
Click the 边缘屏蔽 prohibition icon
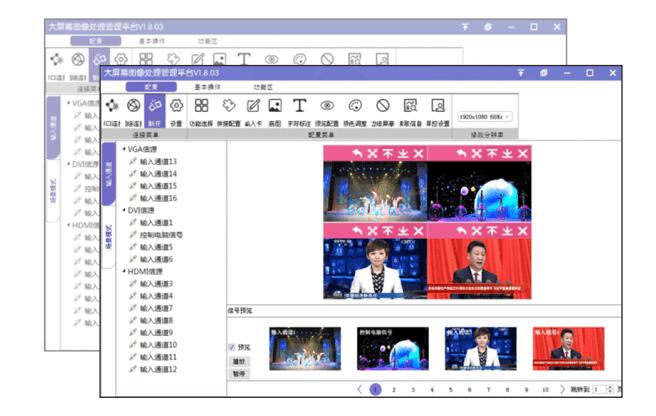pos(382,106)
